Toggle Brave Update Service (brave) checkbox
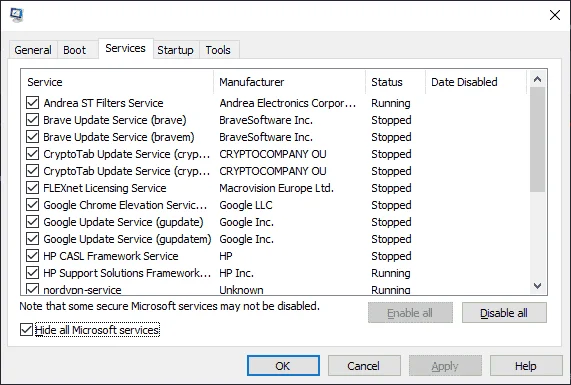The height and width of the screenshot is (385, 571). 32,120
